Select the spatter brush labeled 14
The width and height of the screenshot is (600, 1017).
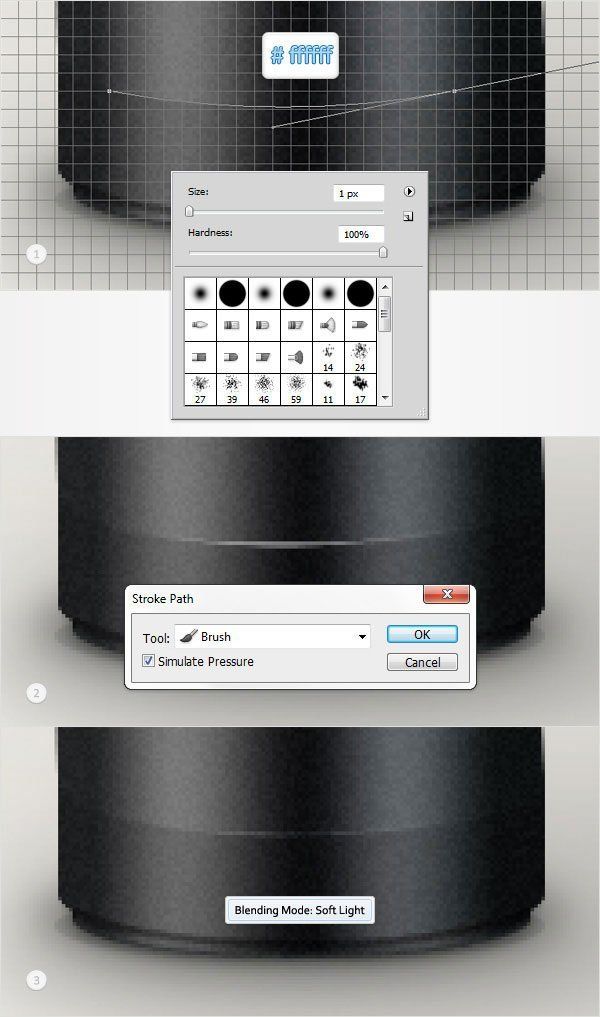pos(328,358)
